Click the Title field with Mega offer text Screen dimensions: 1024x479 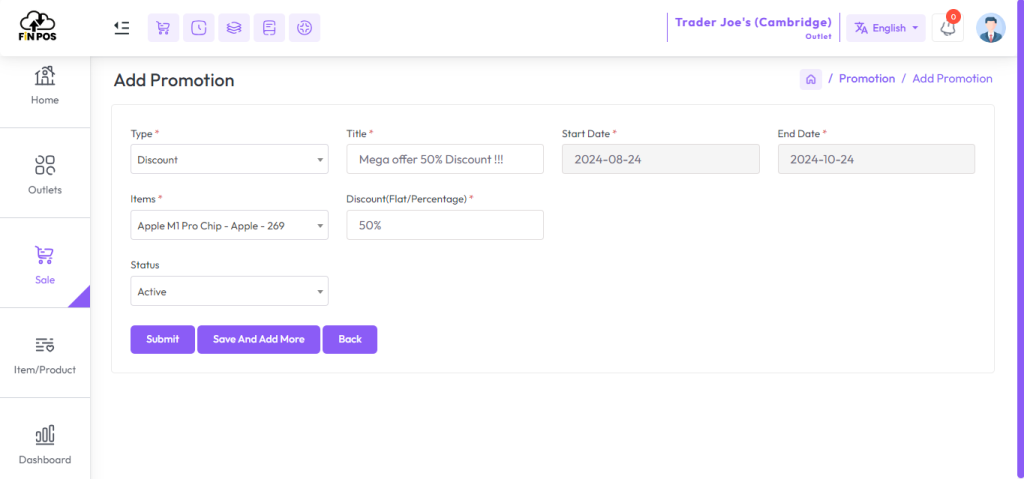(445, 159)
